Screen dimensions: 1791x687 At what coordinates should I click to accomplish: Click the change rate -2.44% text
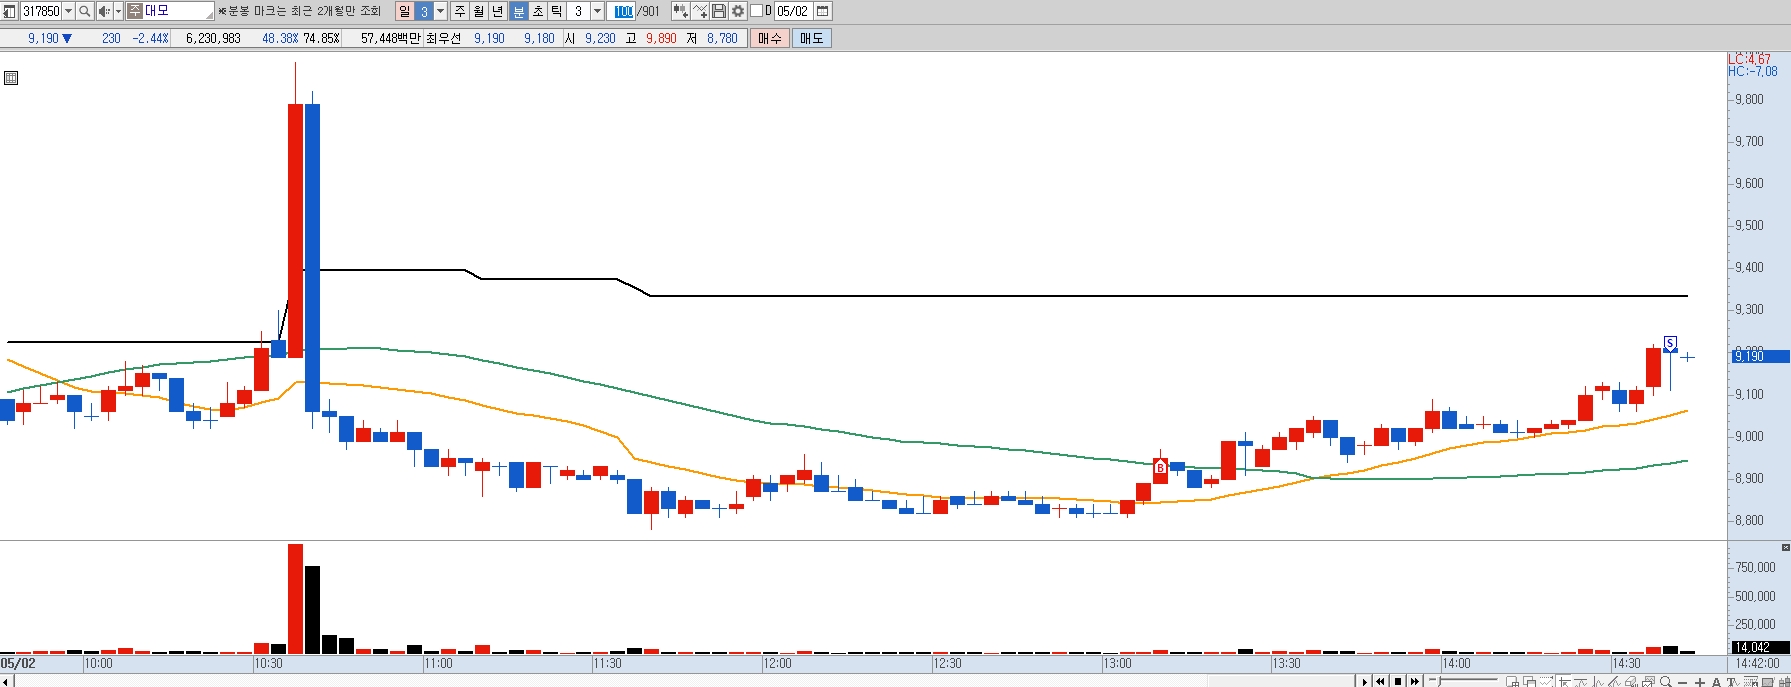[x=150, y=38]
